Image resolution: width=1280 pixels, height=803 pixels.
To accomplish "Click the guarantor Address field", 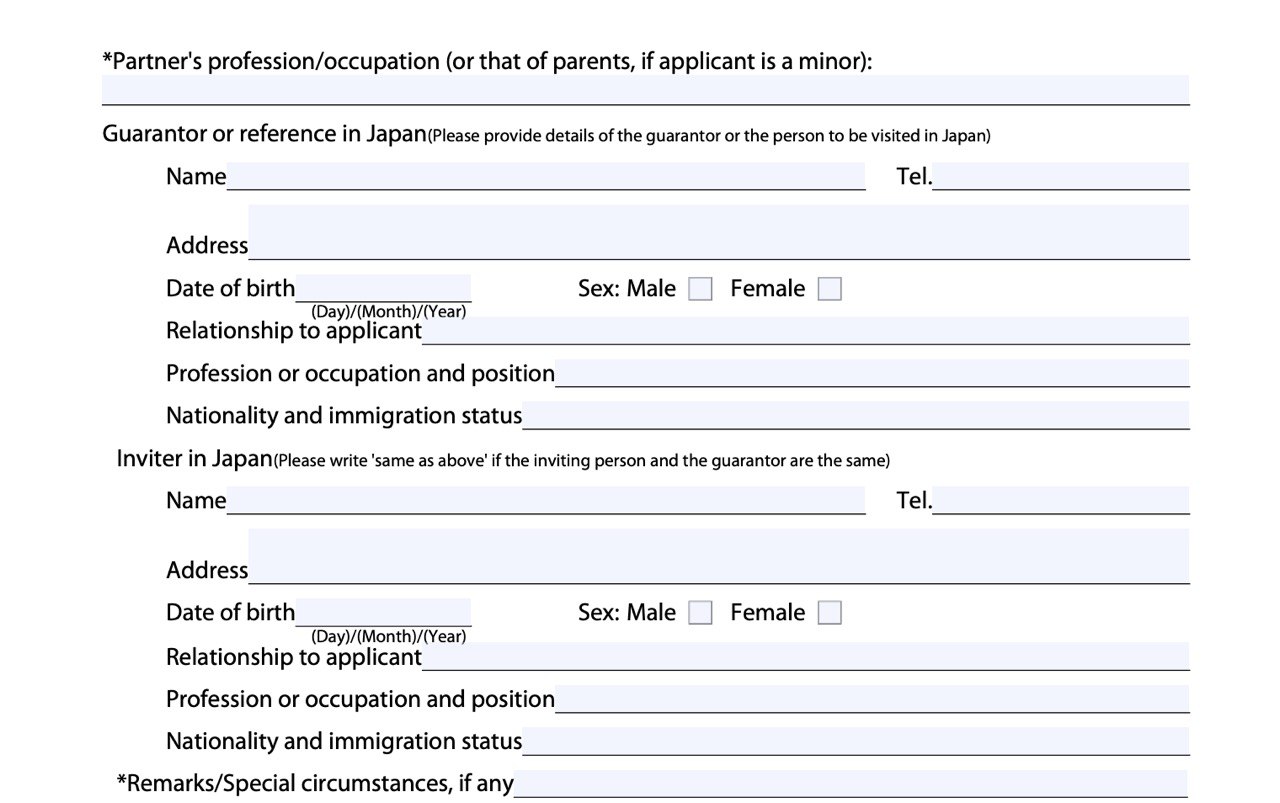I will coord(719,232).
